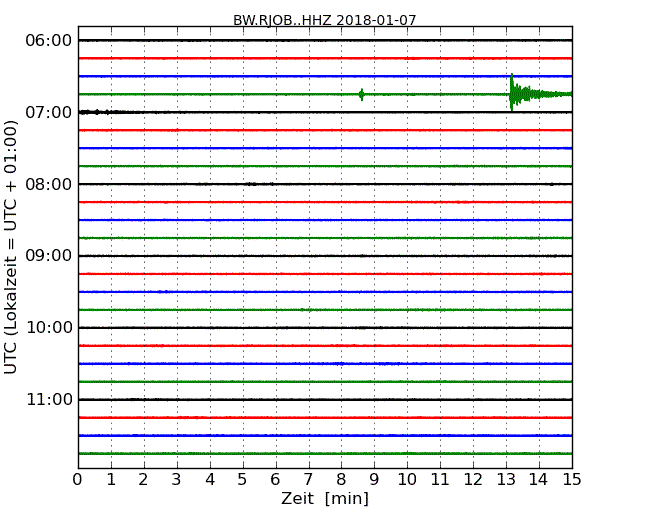Click x-axis tick label 2
Image resolution: width=650 pixels, height=520 pixels.
click(x=143, y=479)
